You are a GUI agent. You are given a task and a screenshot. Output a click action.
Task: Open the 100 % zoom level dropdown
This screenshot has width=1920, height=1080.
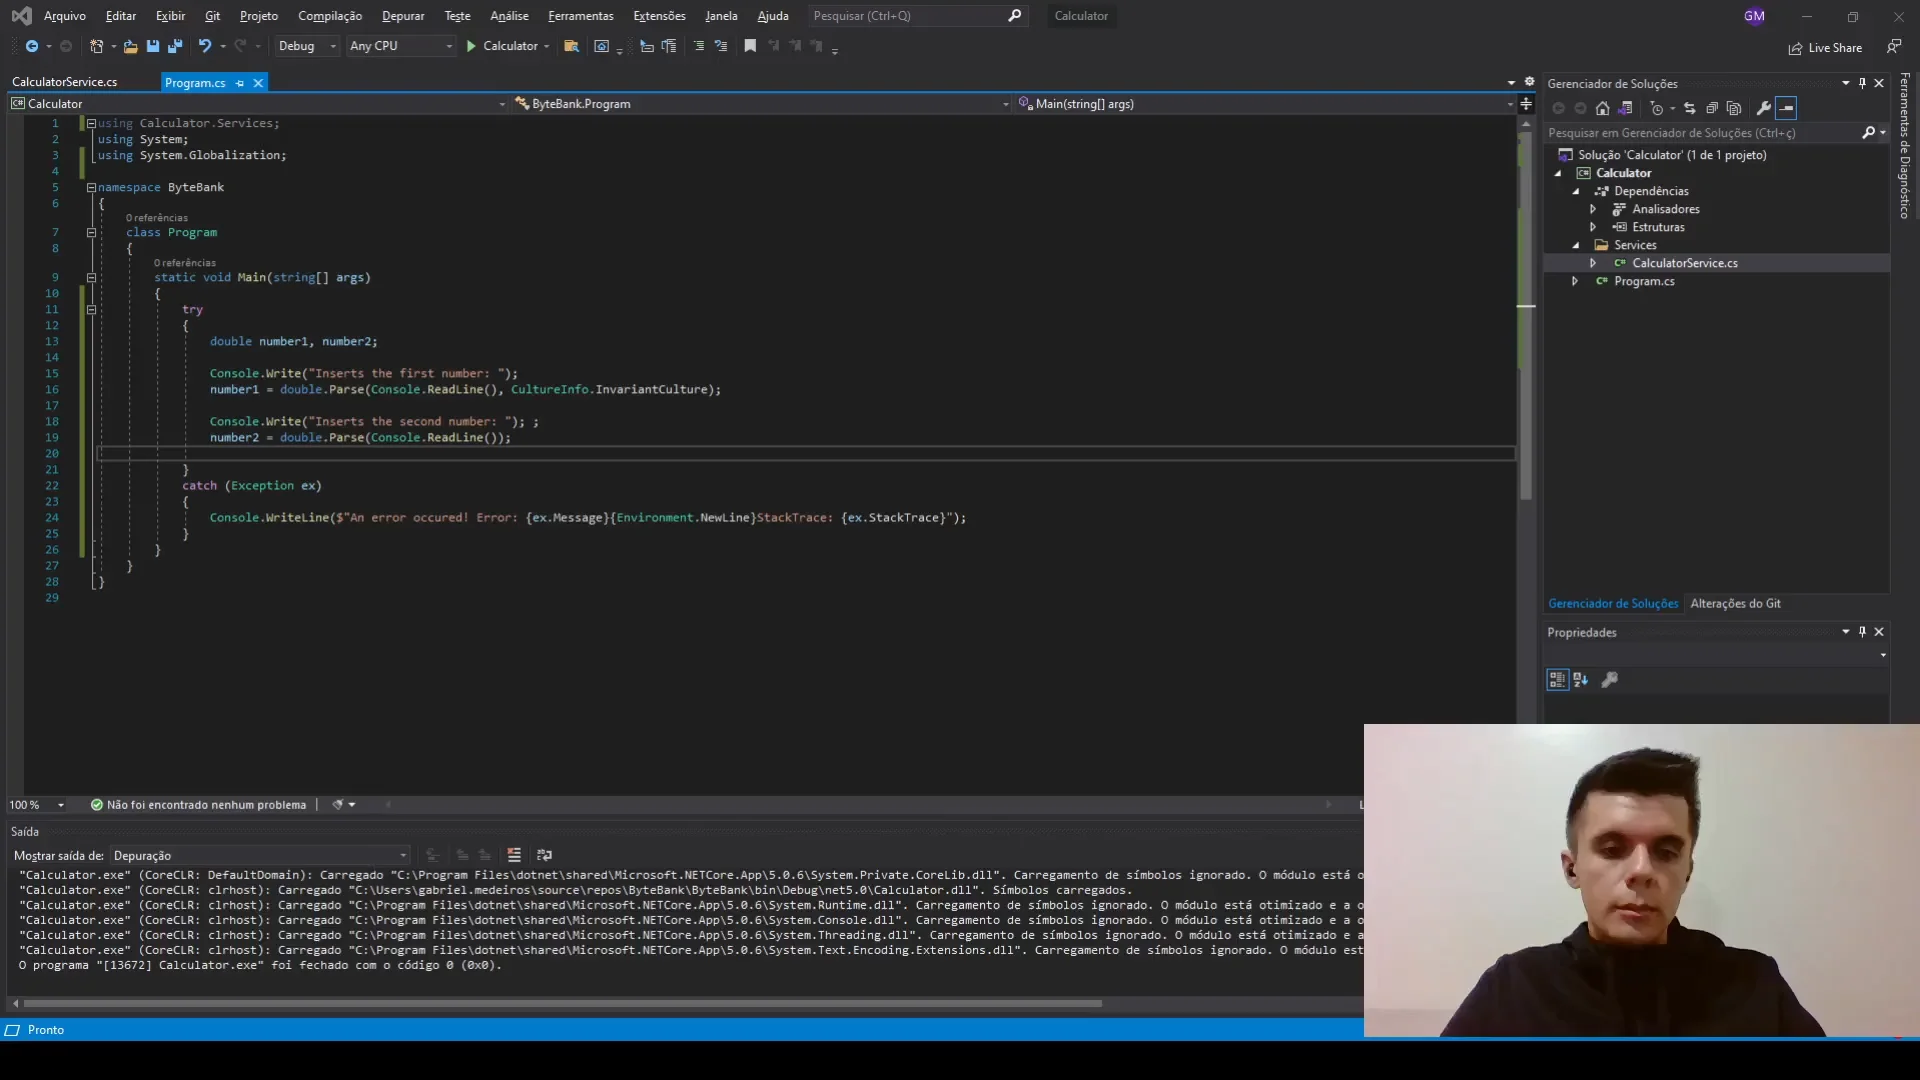point(37,805)
